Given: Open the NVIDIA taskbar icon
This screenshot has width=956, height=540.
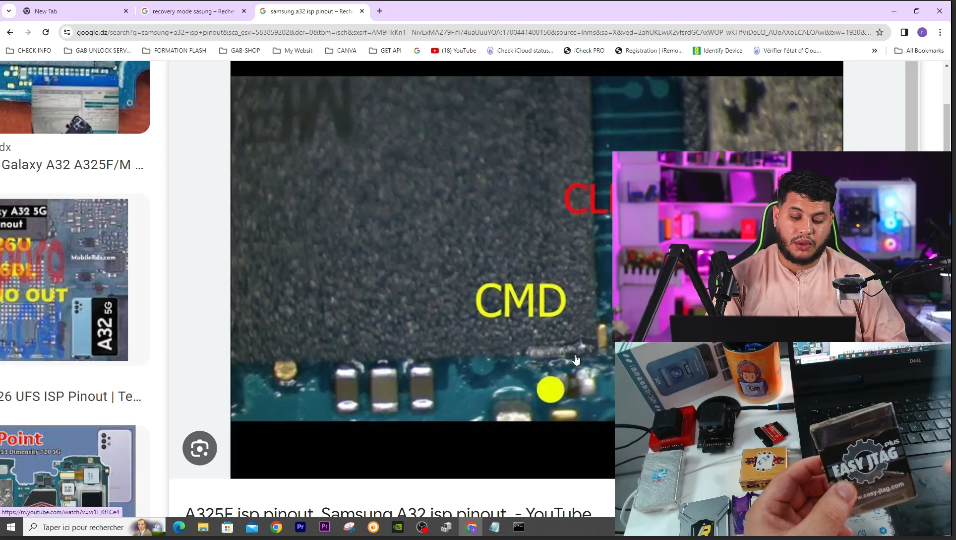Looking at the screenshot, I should coord(398,527).
